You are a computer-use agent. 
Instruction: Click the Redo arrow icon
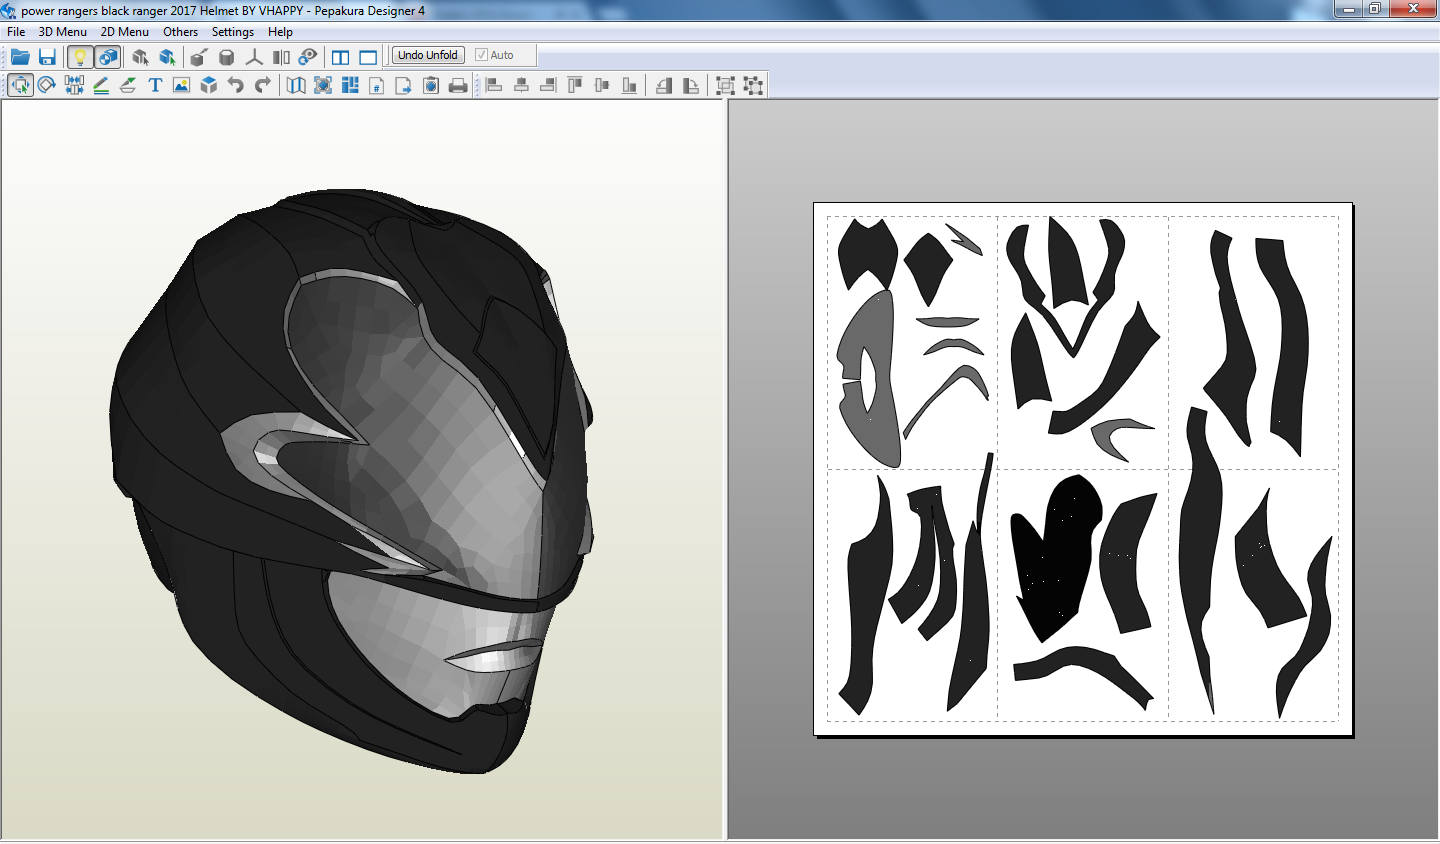click(x=263, y=85)
